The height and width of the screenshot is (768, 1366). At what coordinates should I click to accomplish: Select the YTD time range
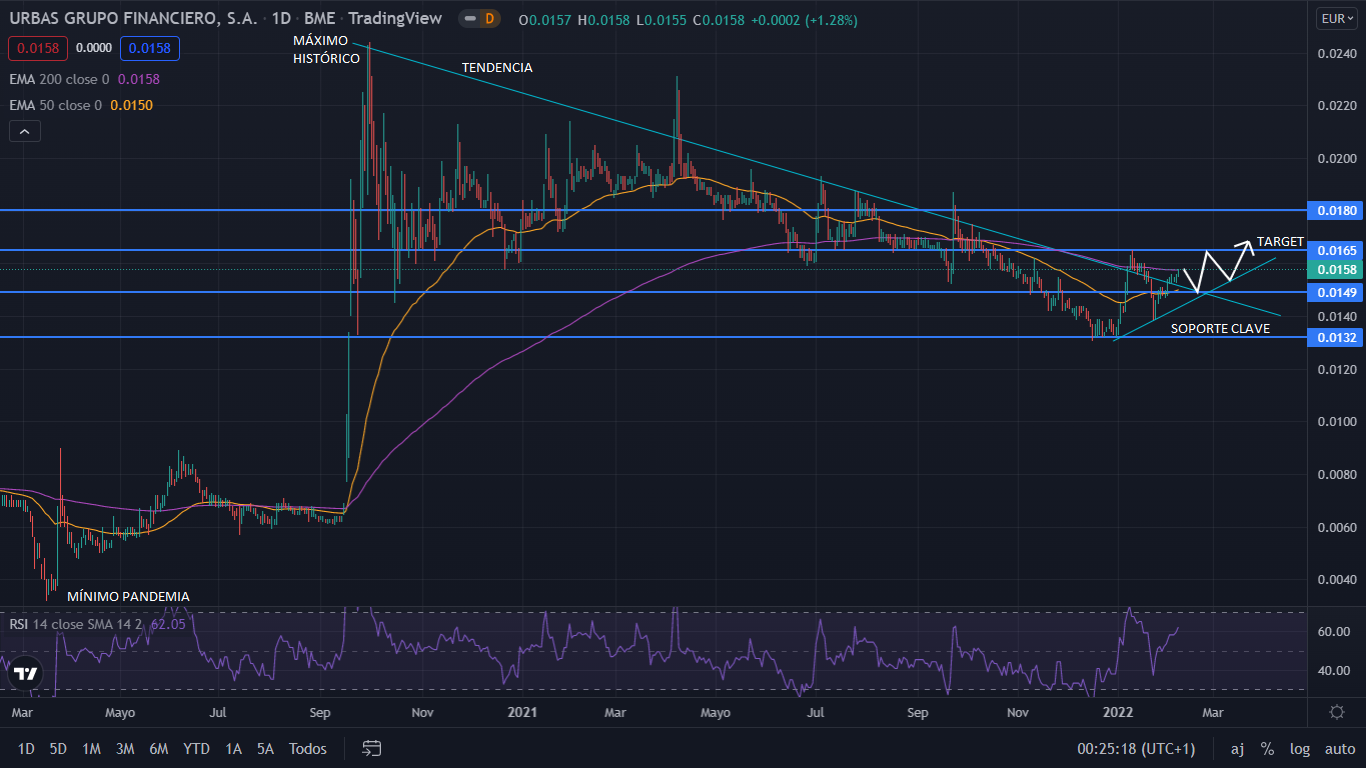pos(196,748)
